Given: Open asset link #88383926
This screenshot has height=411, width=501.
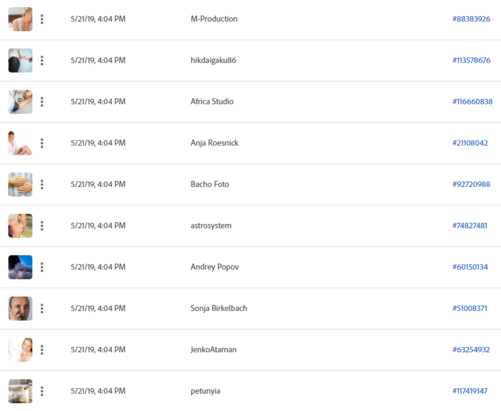Looking at the screenshot, I should [471, 19].
